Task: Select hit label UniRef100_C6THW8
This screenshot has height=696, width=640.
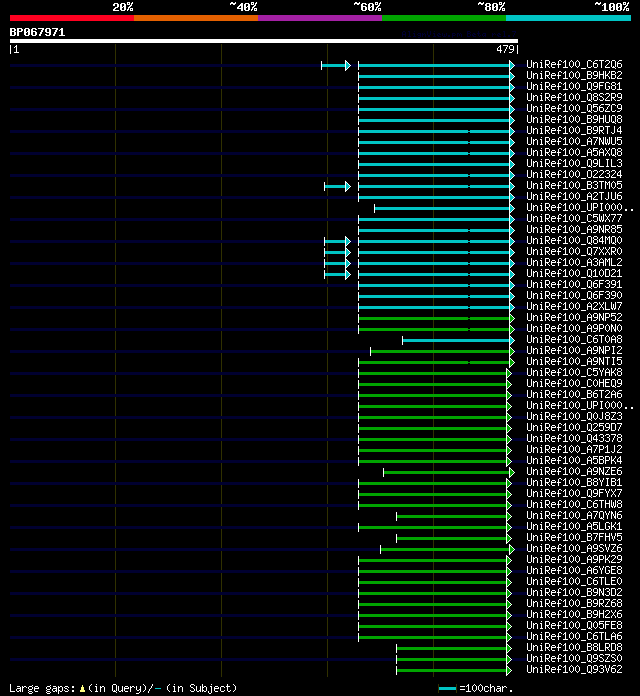Action: [574, 504]
